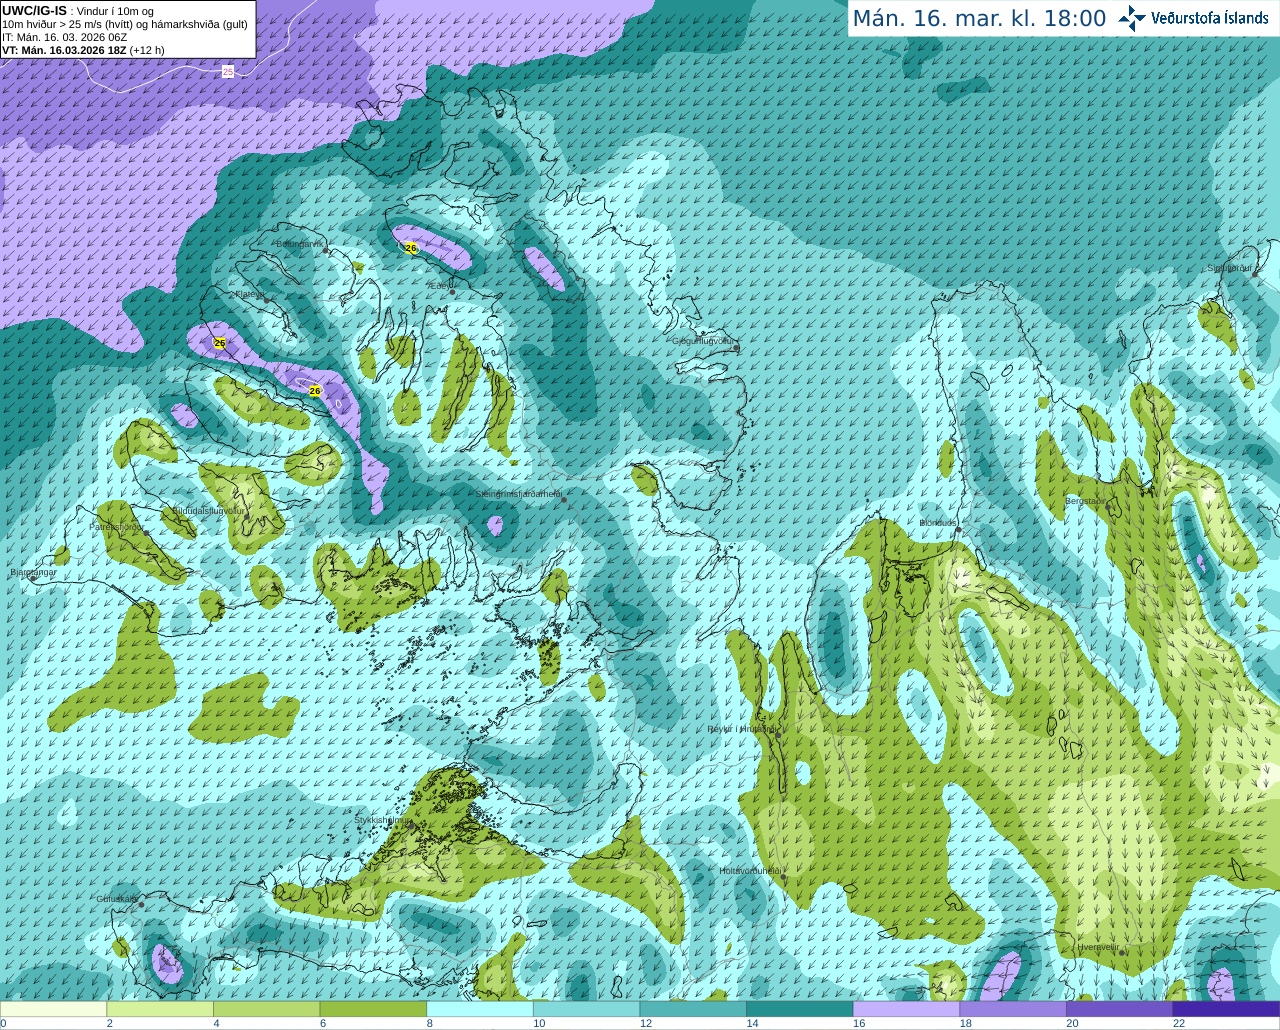Click the '10m hviður > 25 m/s' description line
1280x1030 pixels.
(x=125, y=24)
